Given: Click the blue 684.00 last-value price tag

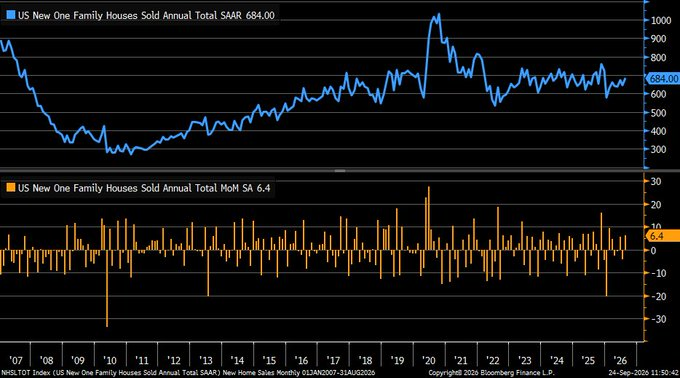Looking at the screenshot, I should pyautogui.click(x=663, y=78).
